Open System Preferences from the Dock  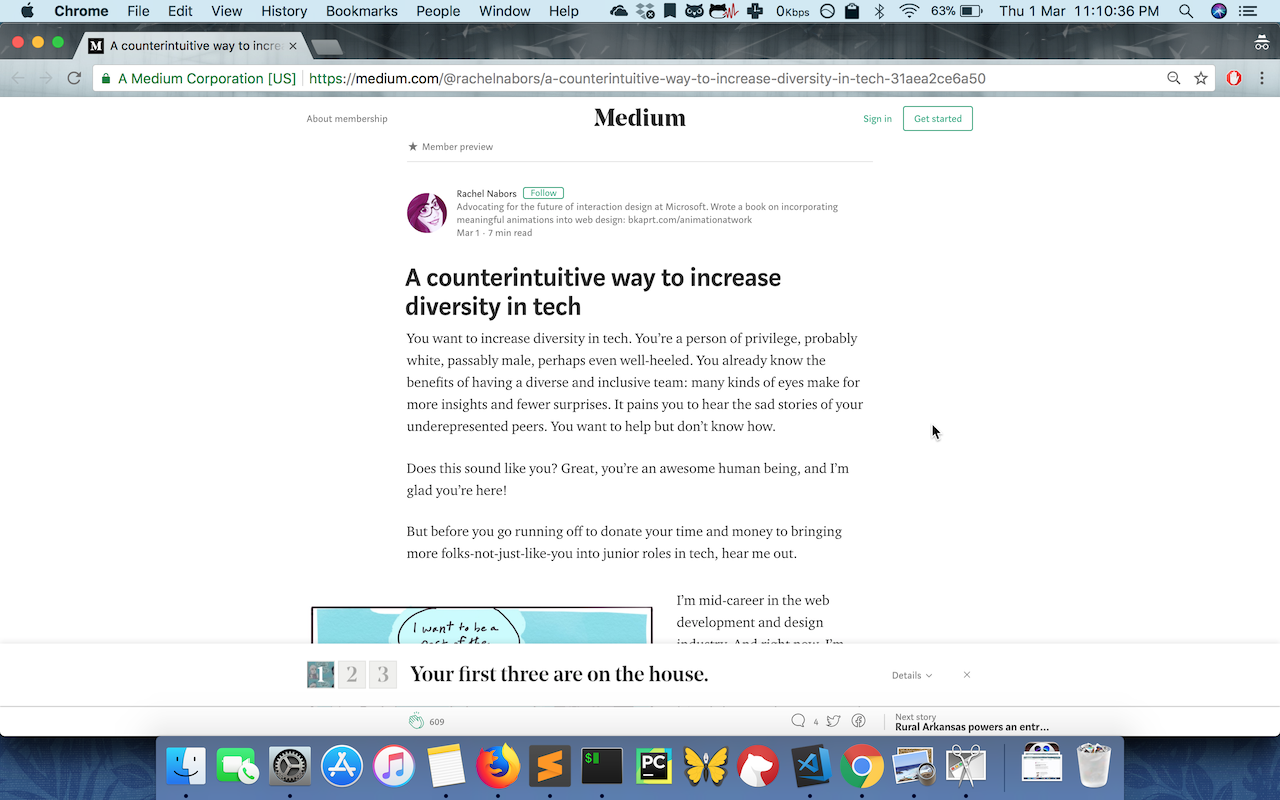click(x=290, y=767)
